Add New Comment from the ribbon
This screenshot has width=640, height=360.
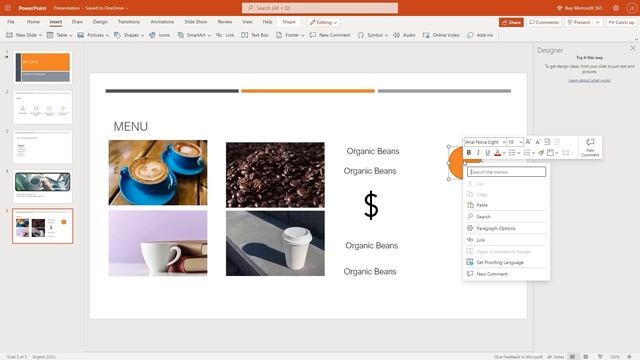pos(330,35)
